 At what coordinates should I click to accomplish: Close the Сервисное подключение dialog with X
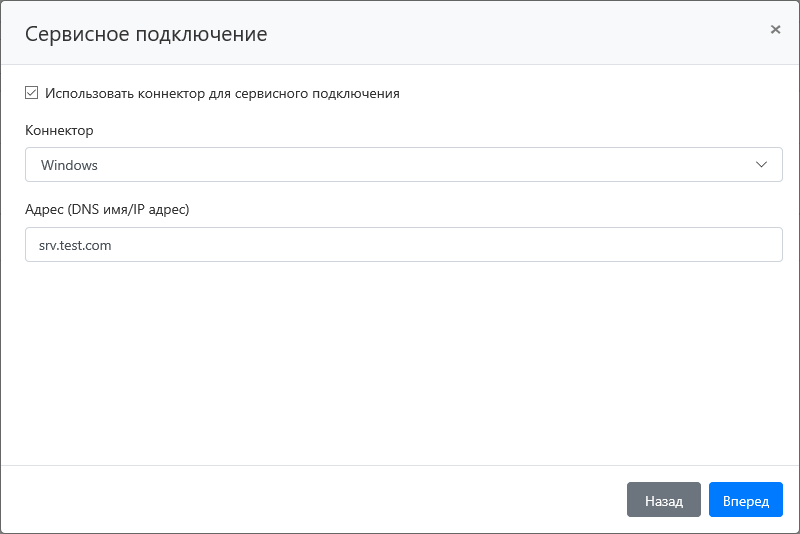coord(775,30)
